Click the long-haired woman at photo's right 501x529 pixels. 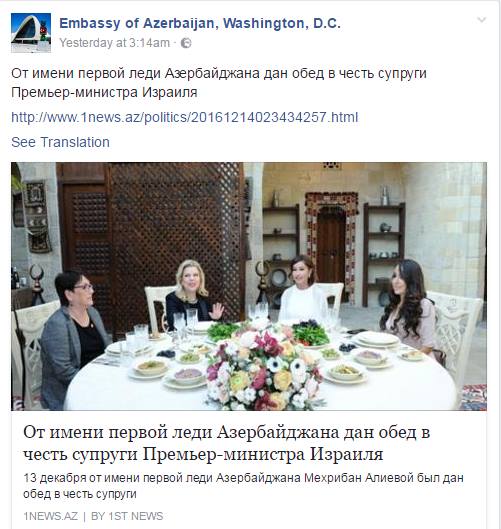tap(409, 308)
